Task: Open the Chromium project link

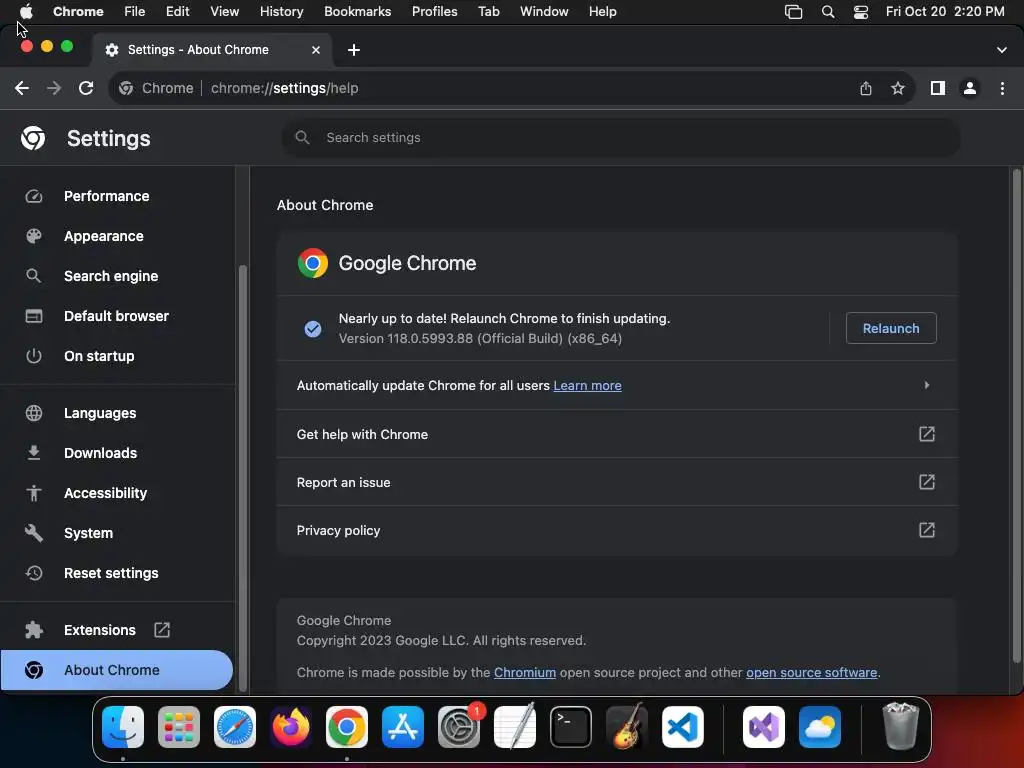Action: coord(524,673)
